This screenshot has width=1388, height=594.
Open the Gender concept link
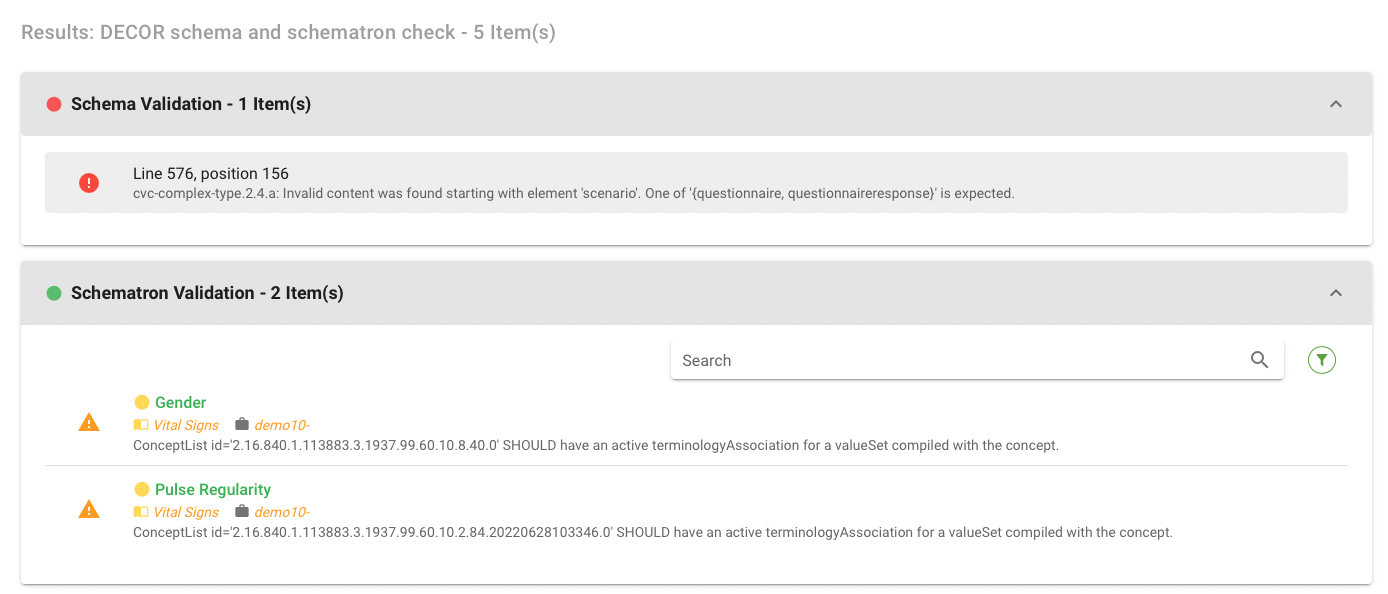180,402
